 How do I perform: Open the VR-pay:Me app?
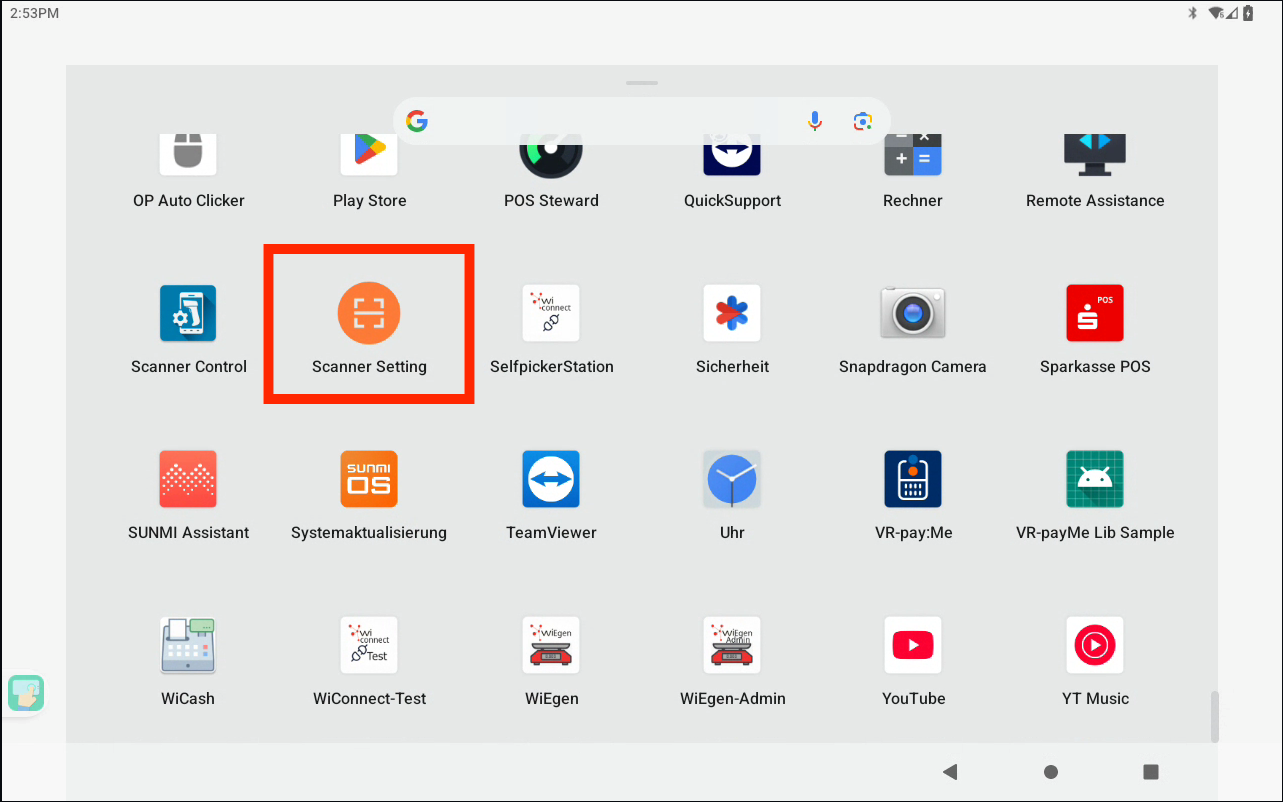913,479
